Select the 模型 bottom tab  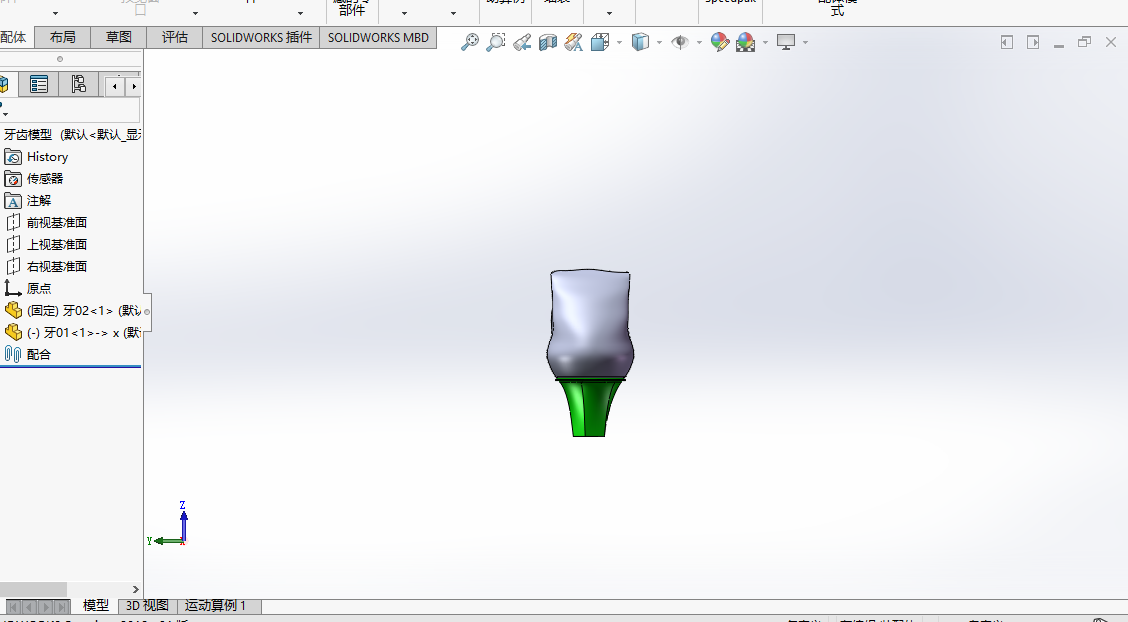pyautogui.click(x=96, y=605)
